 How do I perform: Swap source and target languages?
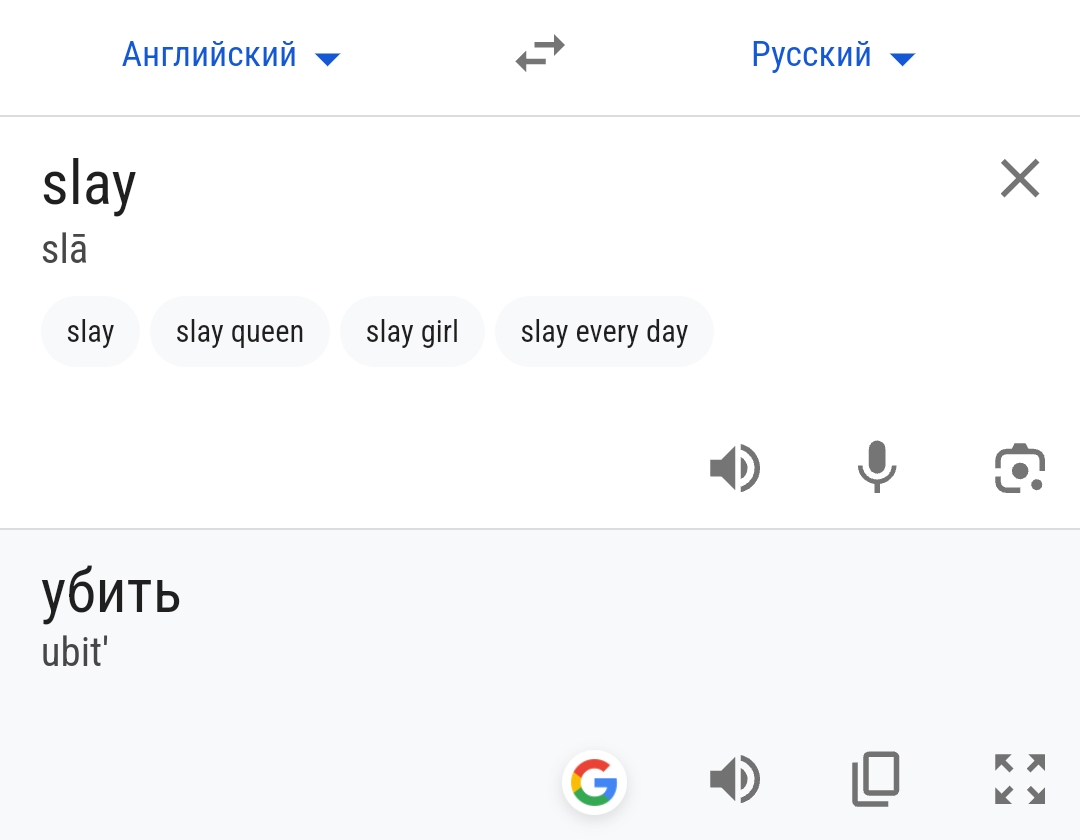coord(540,54)
